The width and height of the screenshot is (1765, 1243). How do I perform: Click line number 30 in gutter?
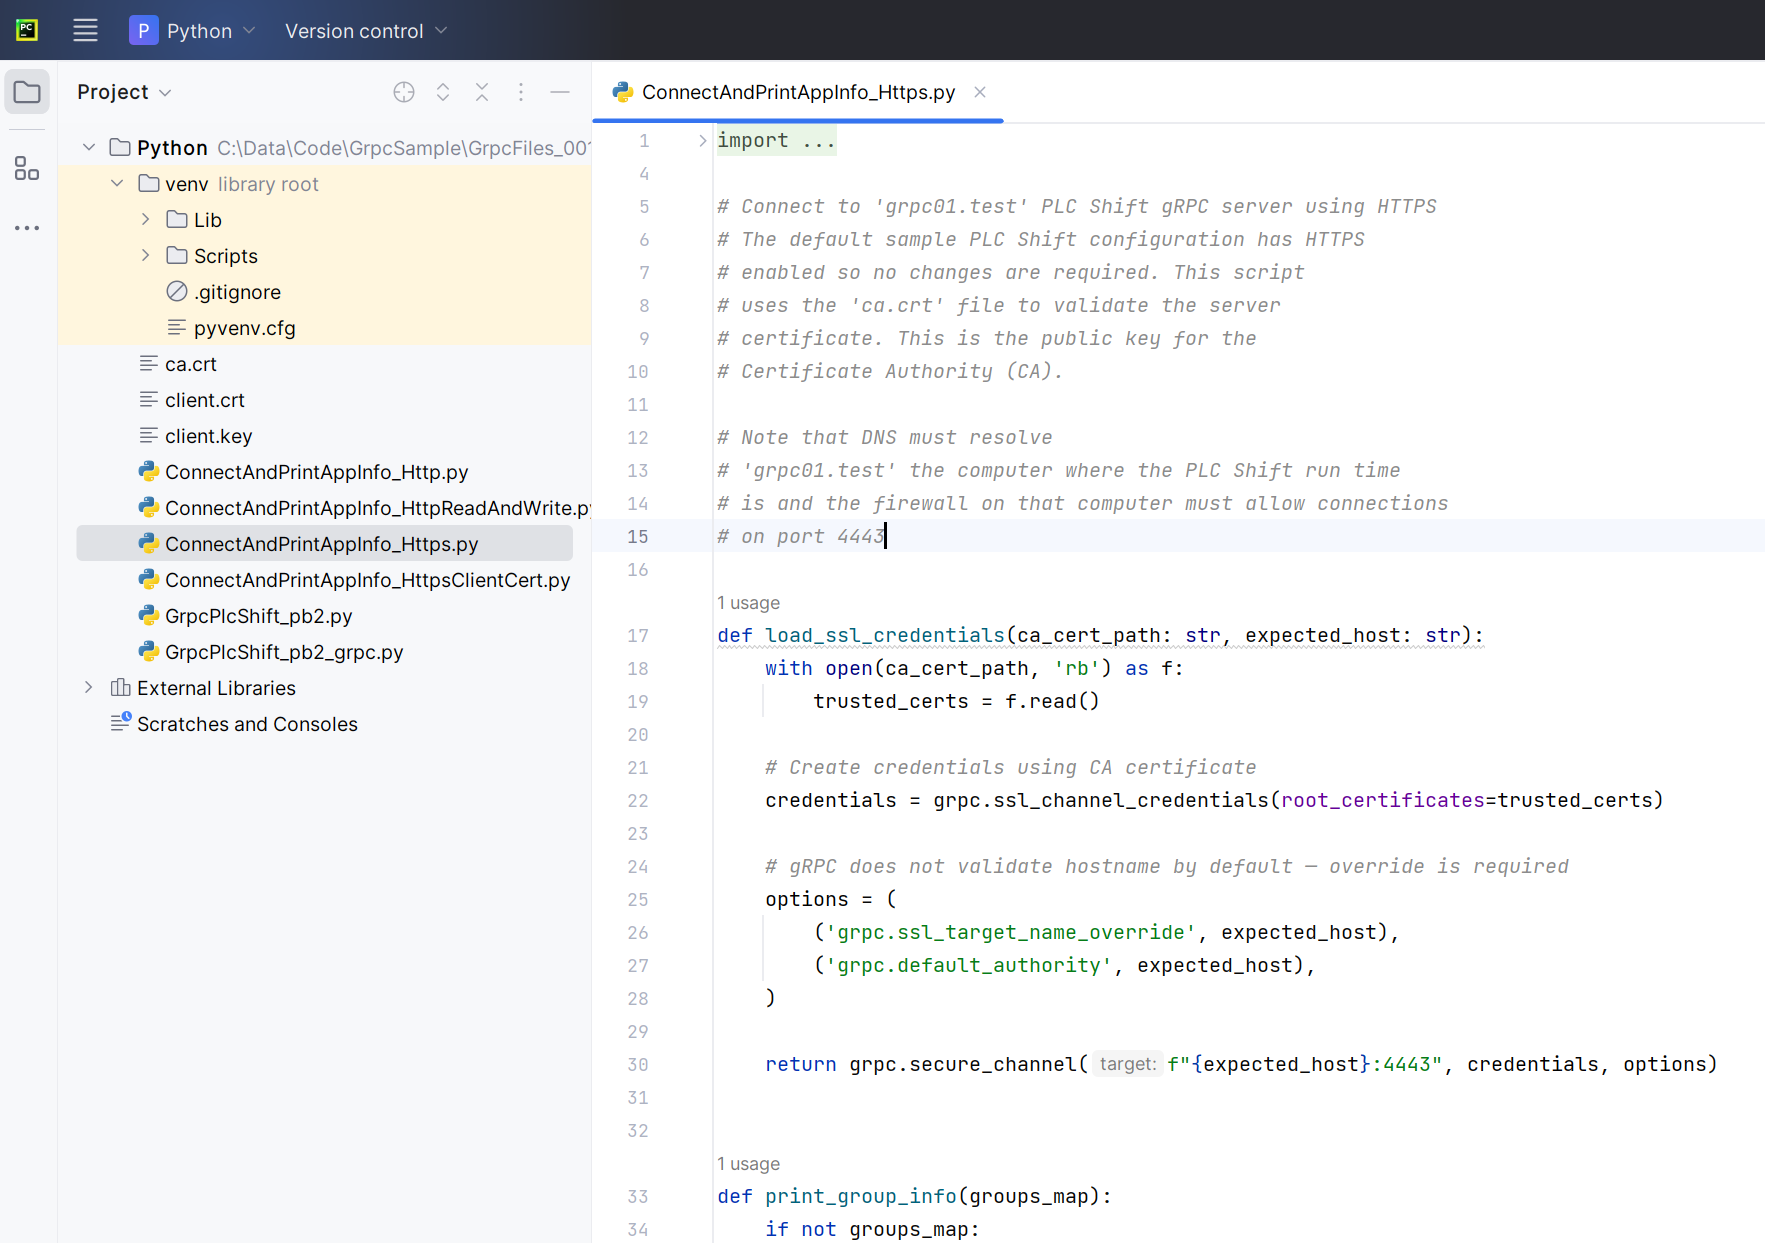point(638,1065)
